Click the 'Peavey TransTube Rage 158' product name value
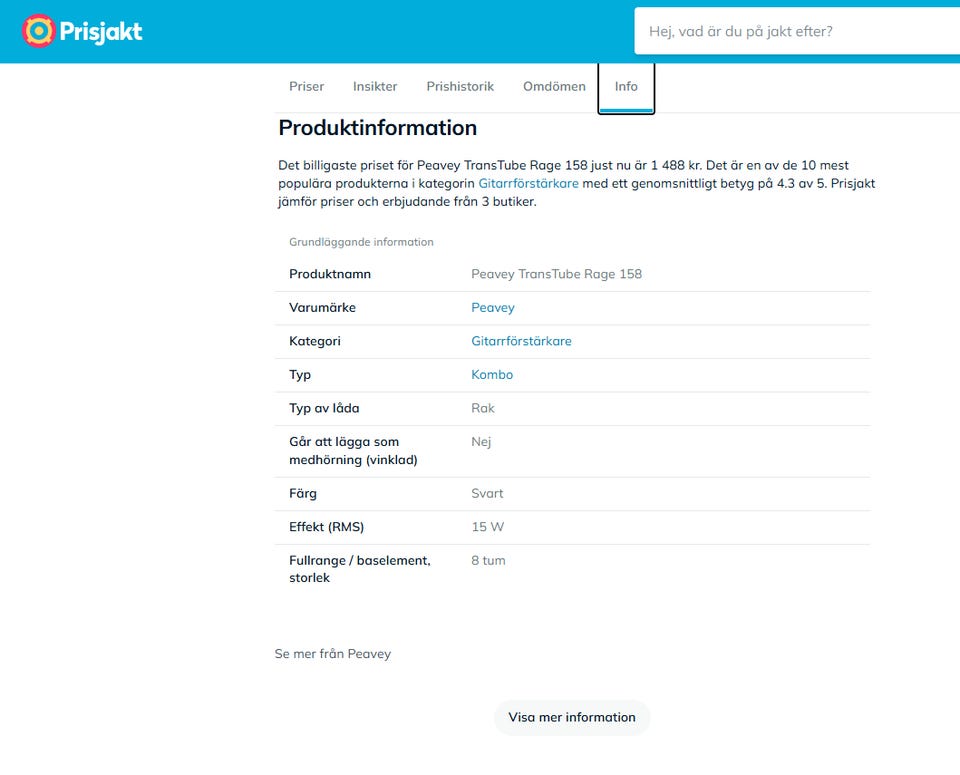 [557, 274]
